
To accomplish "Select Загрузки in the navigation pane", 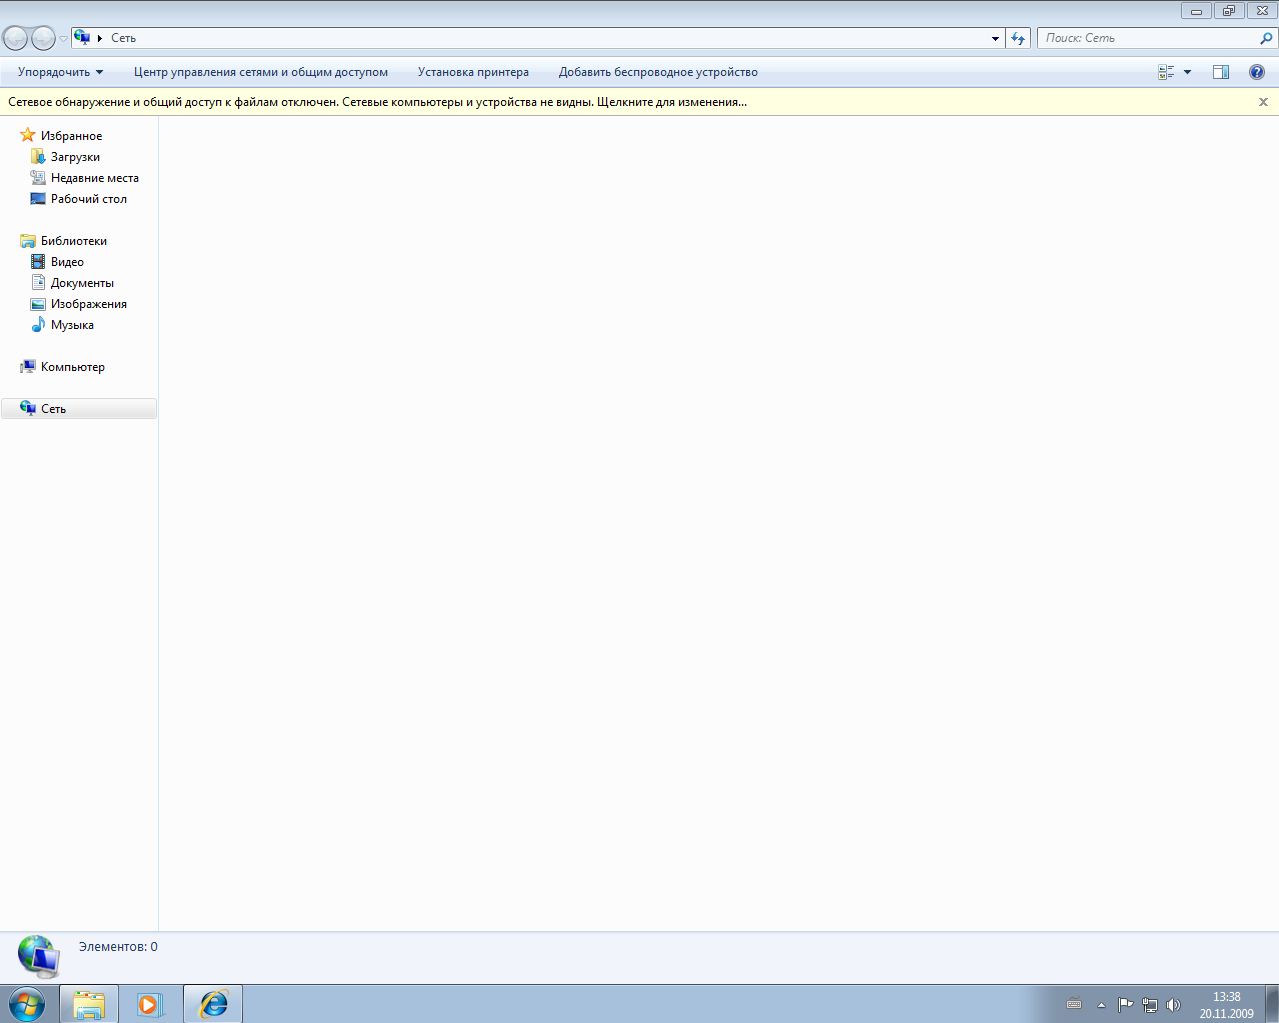I will [x=75, y=157].
